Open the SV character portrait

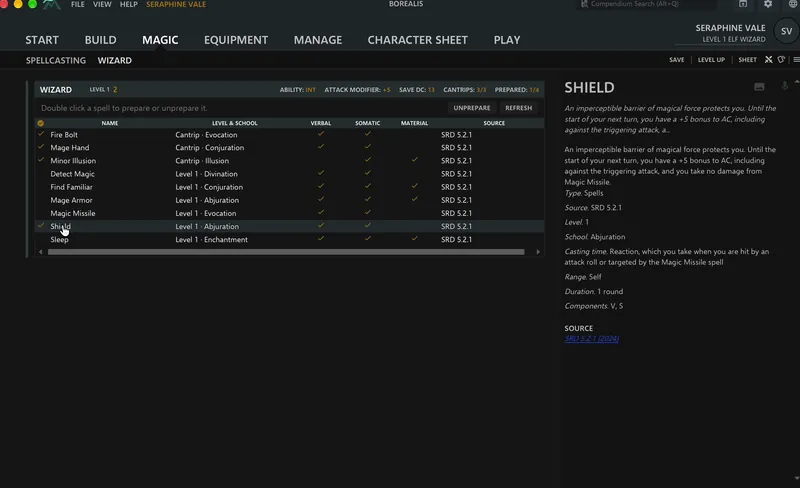[x=786, y=31]
